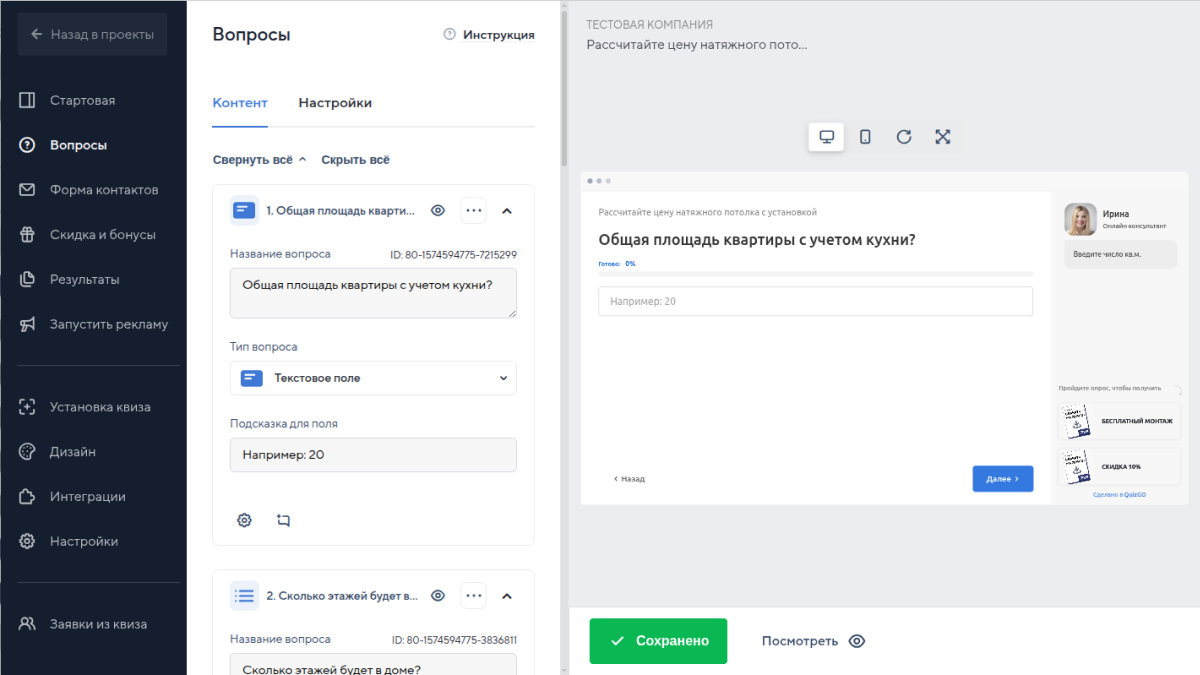Collapse question 1 with chevron arrow
Image resolution: width=1200 pixels, height=675 pixels.
pos(506,211)
